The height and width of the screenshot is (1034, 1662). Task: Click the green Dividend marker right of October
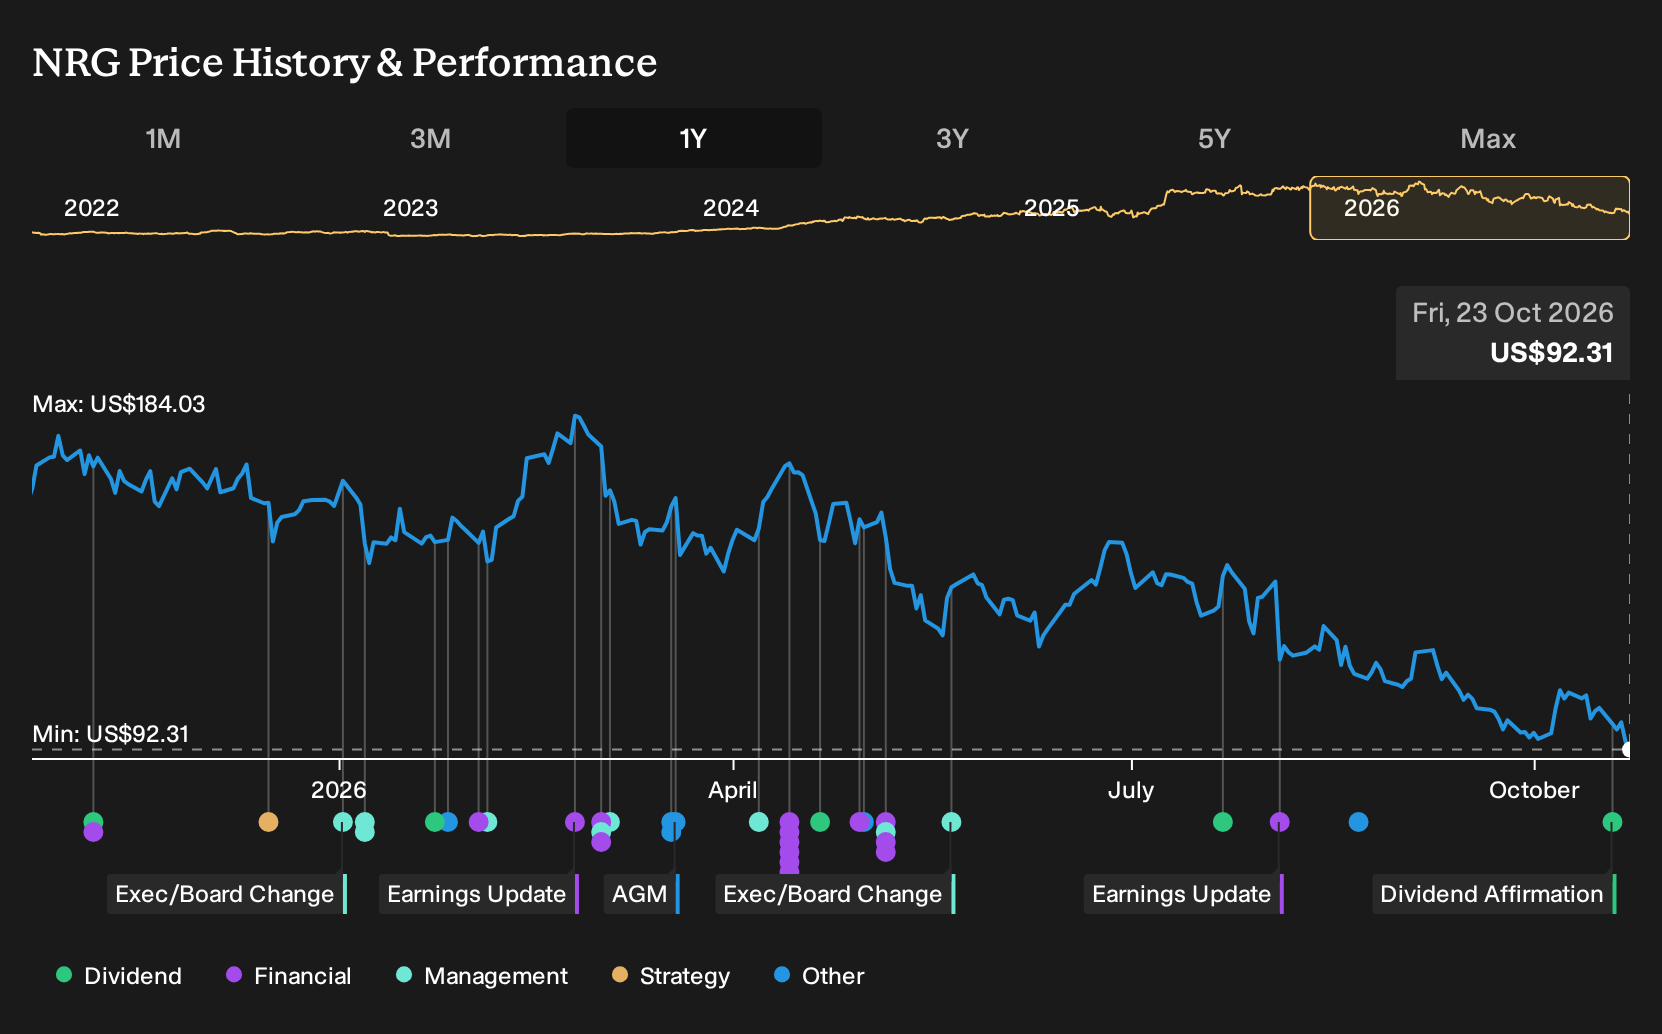[x=1612, y=822]
